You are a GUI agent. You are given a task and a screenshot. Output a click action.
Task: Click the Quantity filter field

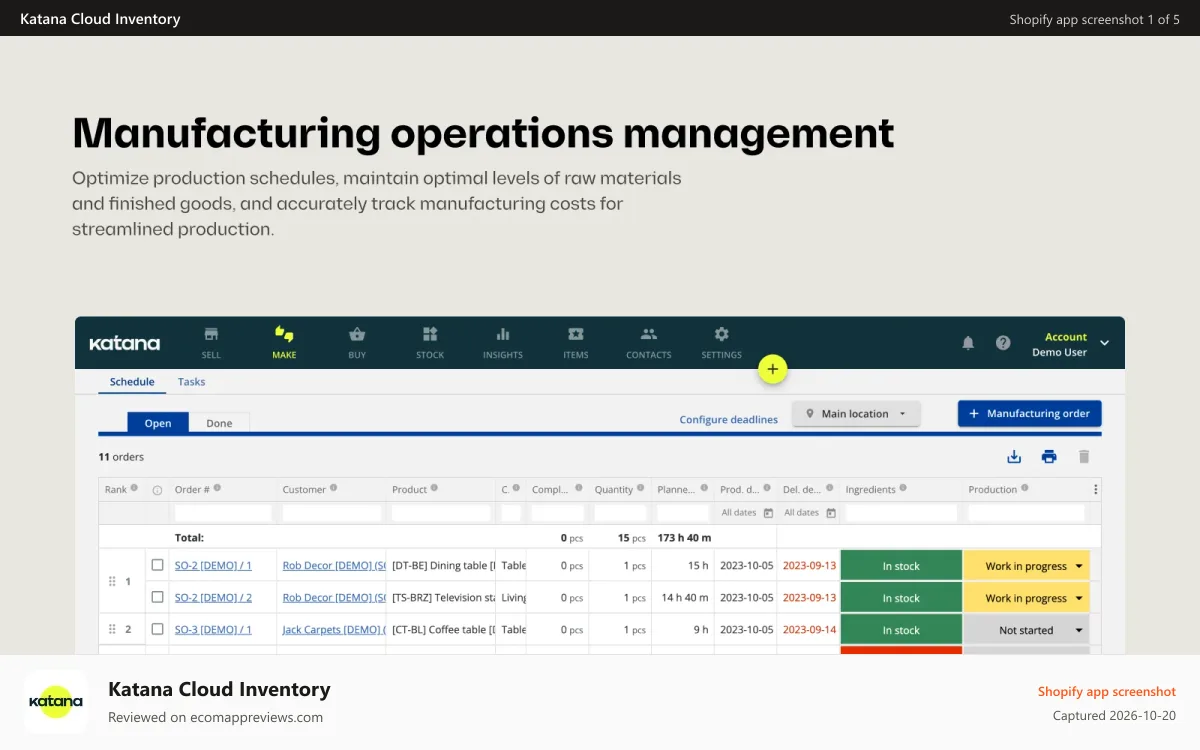620,513
